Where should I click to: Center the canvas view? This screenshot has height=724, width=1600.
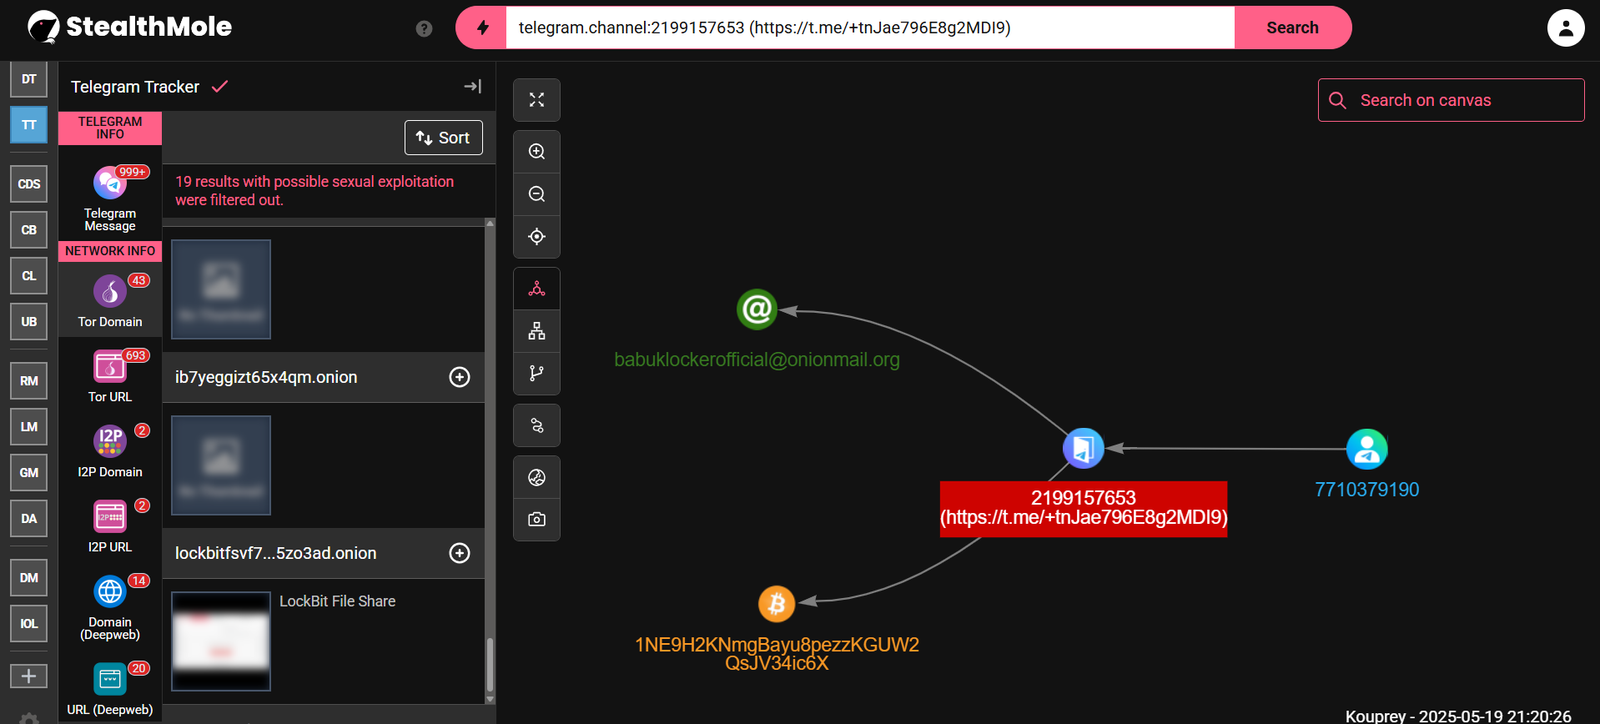click(x=537, y=237)
